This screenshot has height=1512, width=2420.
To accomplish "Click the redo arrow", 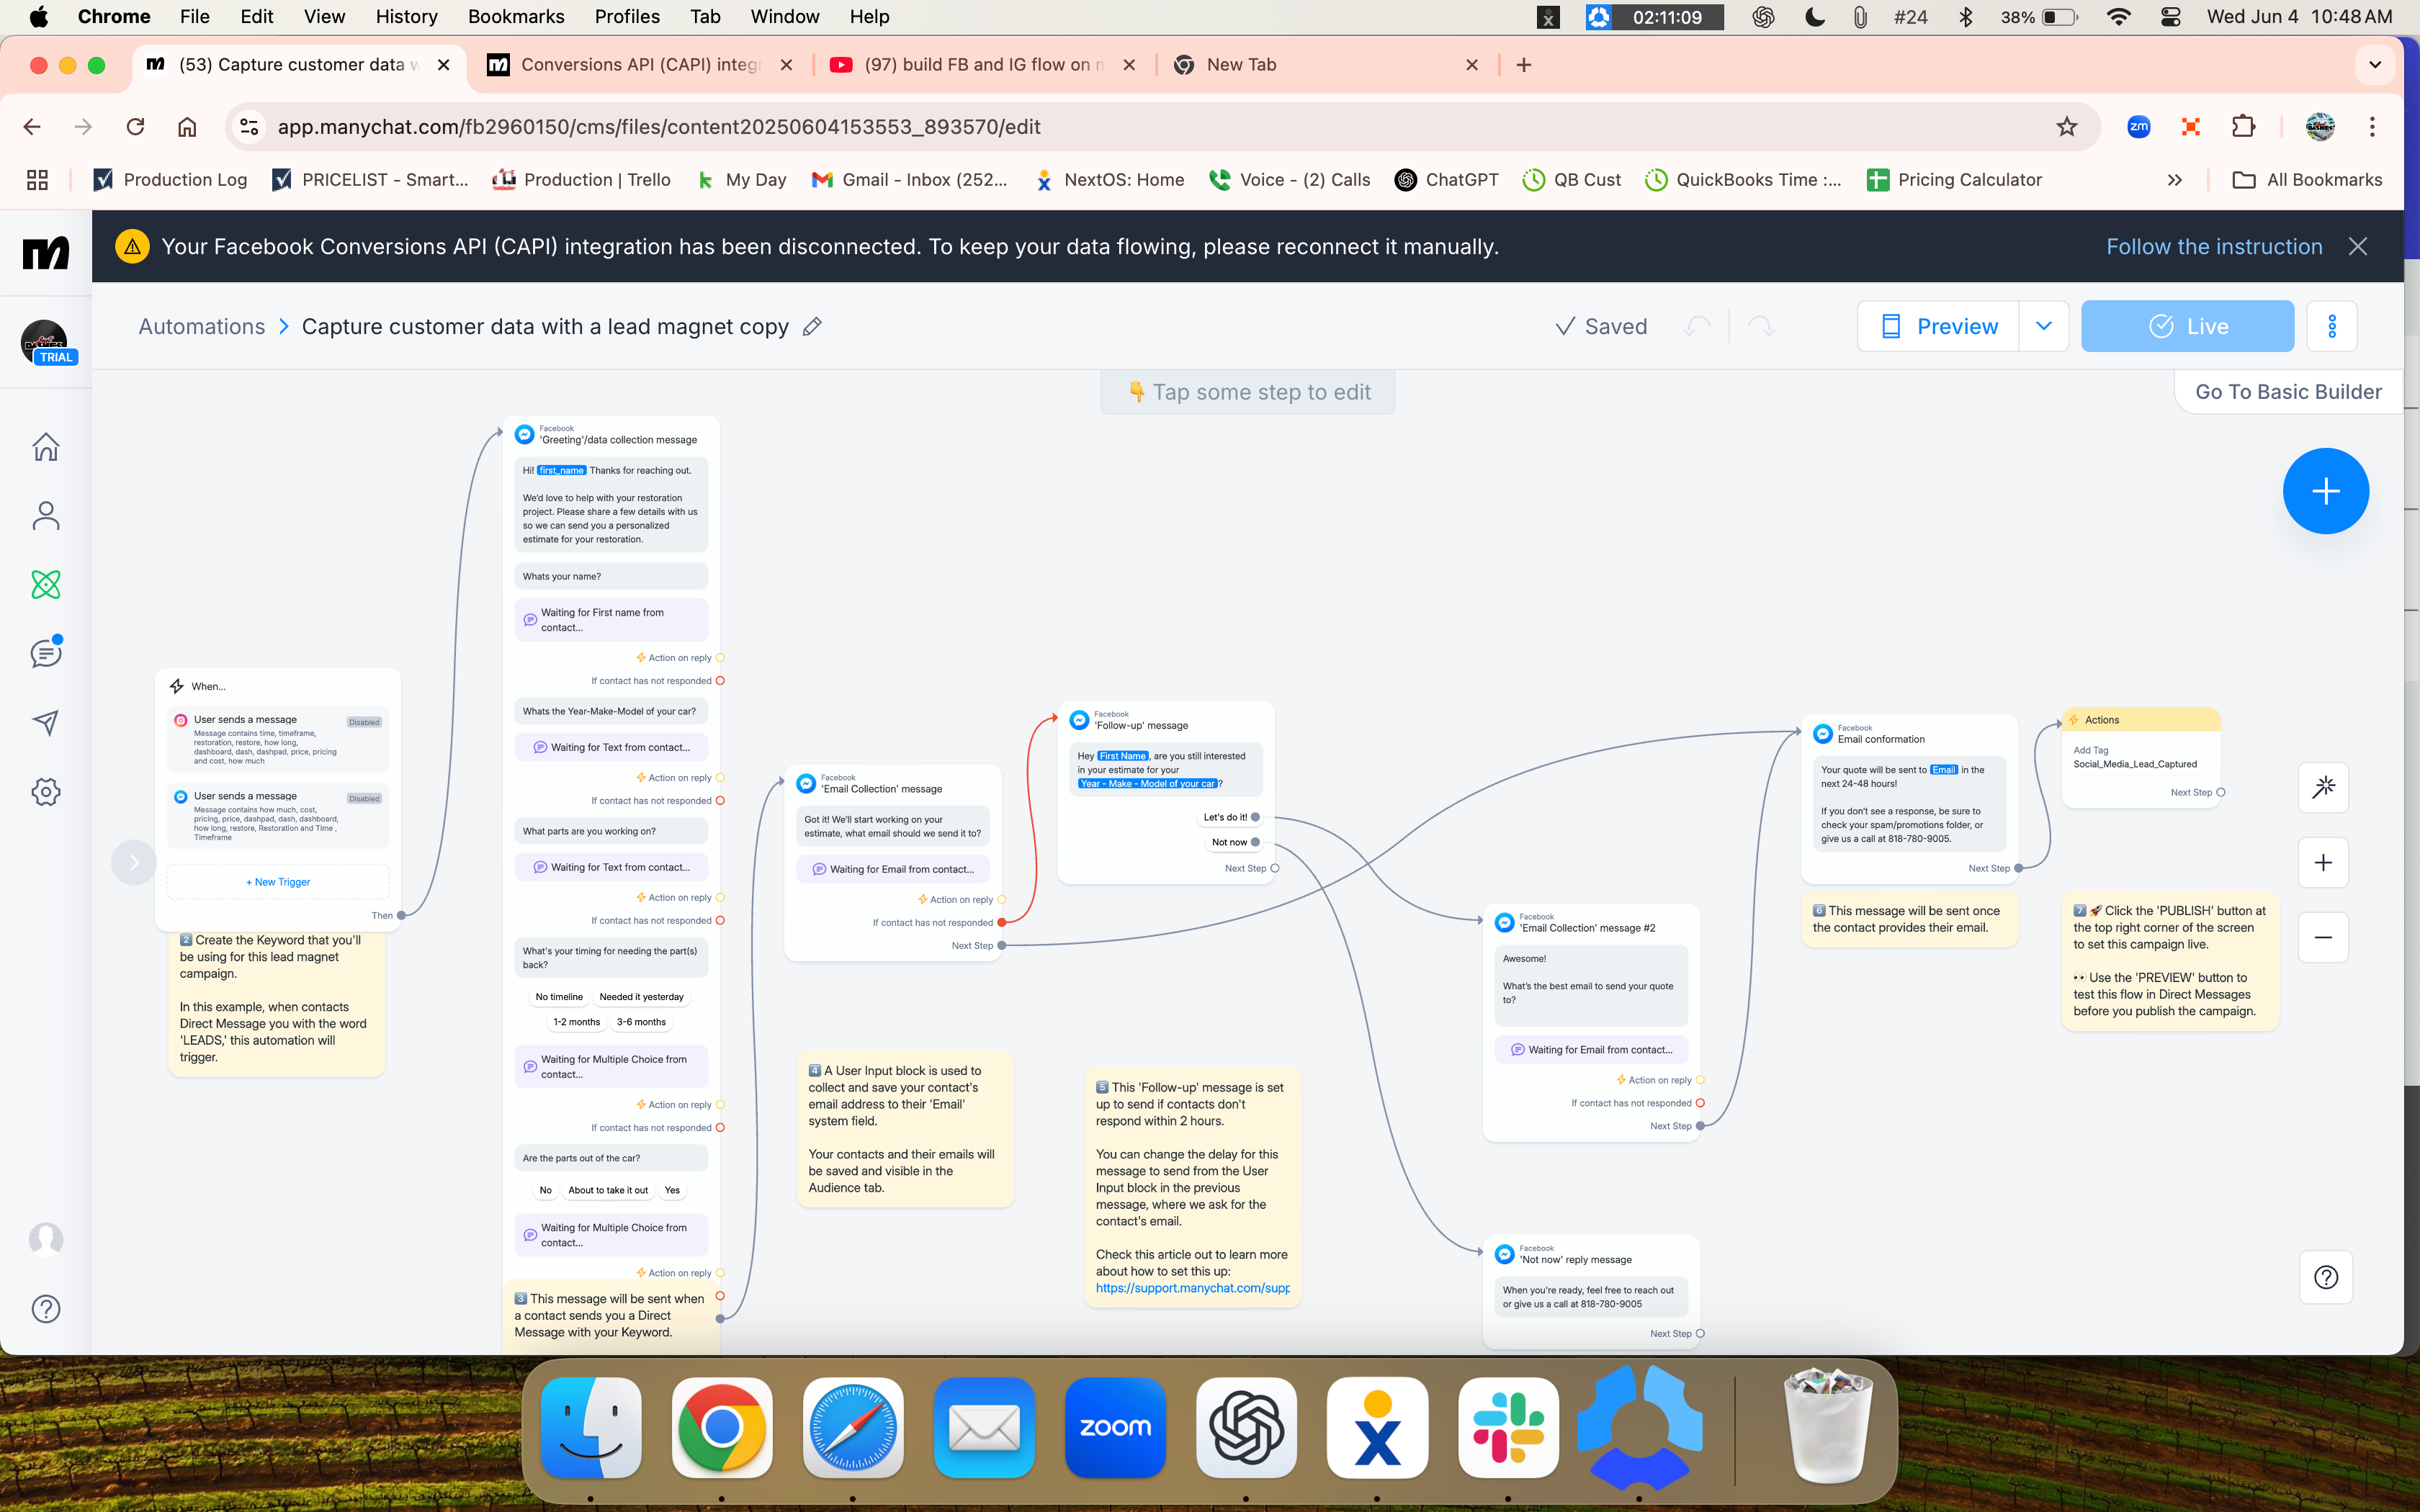I will point(1760,326).
